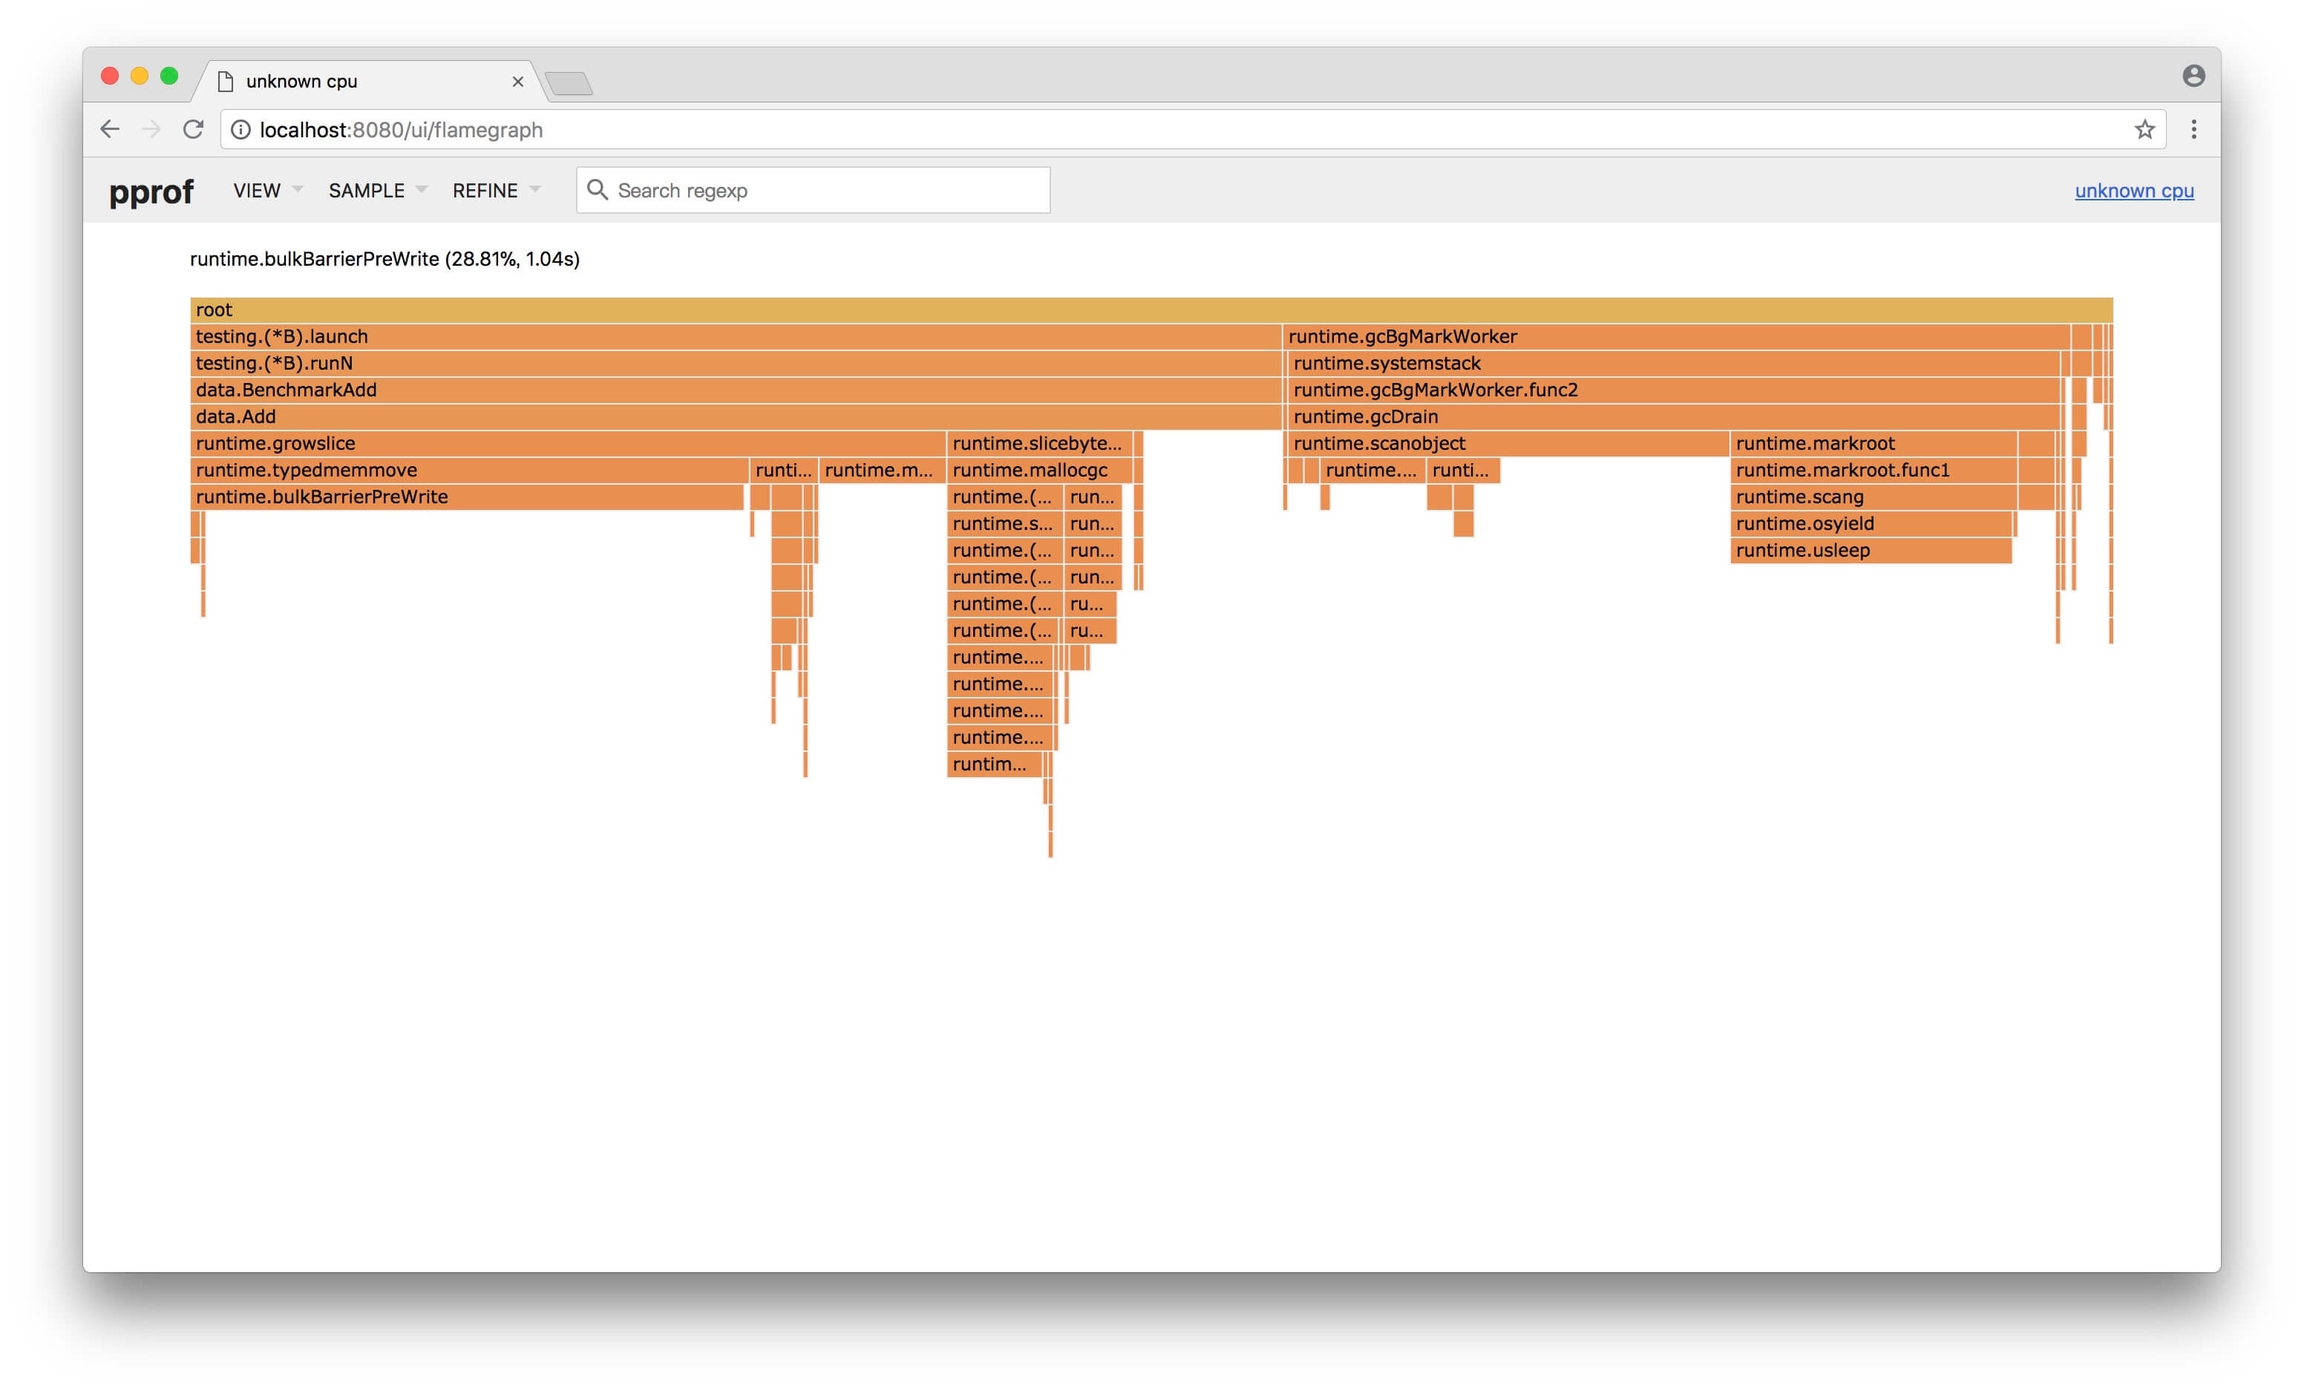2304x1391 pixels.
Task: Open the Chrome profile avatar icon
Action: tap(2193, 76)
